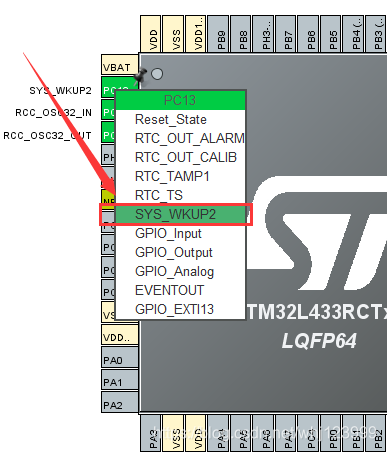
Task: Click the PB8 pin
Action: pyautogui.click(x=240, y=34)
